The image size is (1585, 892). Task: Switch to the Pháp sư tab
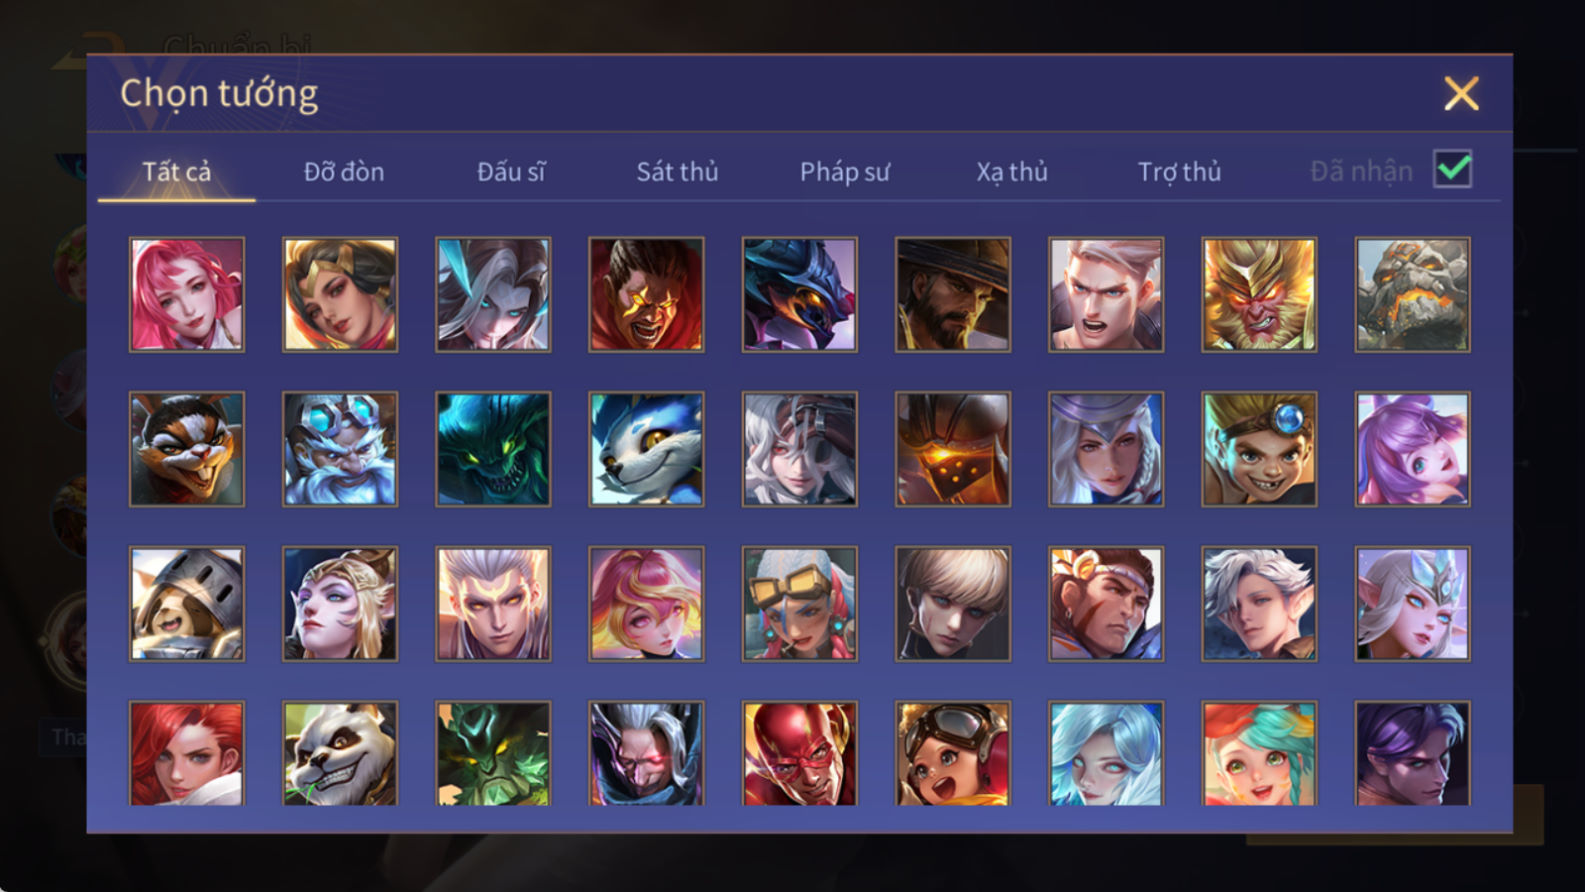845,172
